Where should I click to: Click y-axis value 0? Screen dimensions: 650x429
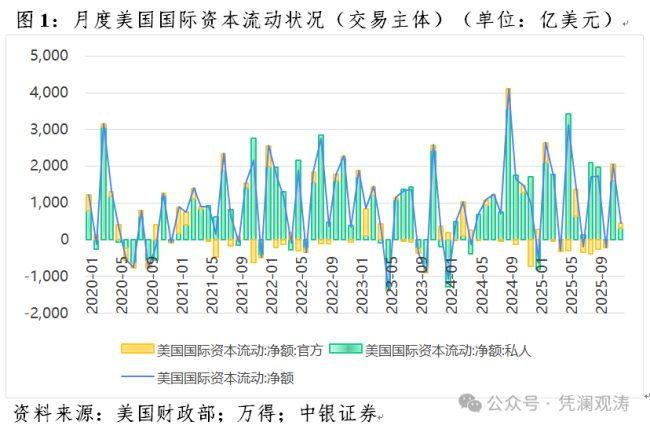(65, 240)
